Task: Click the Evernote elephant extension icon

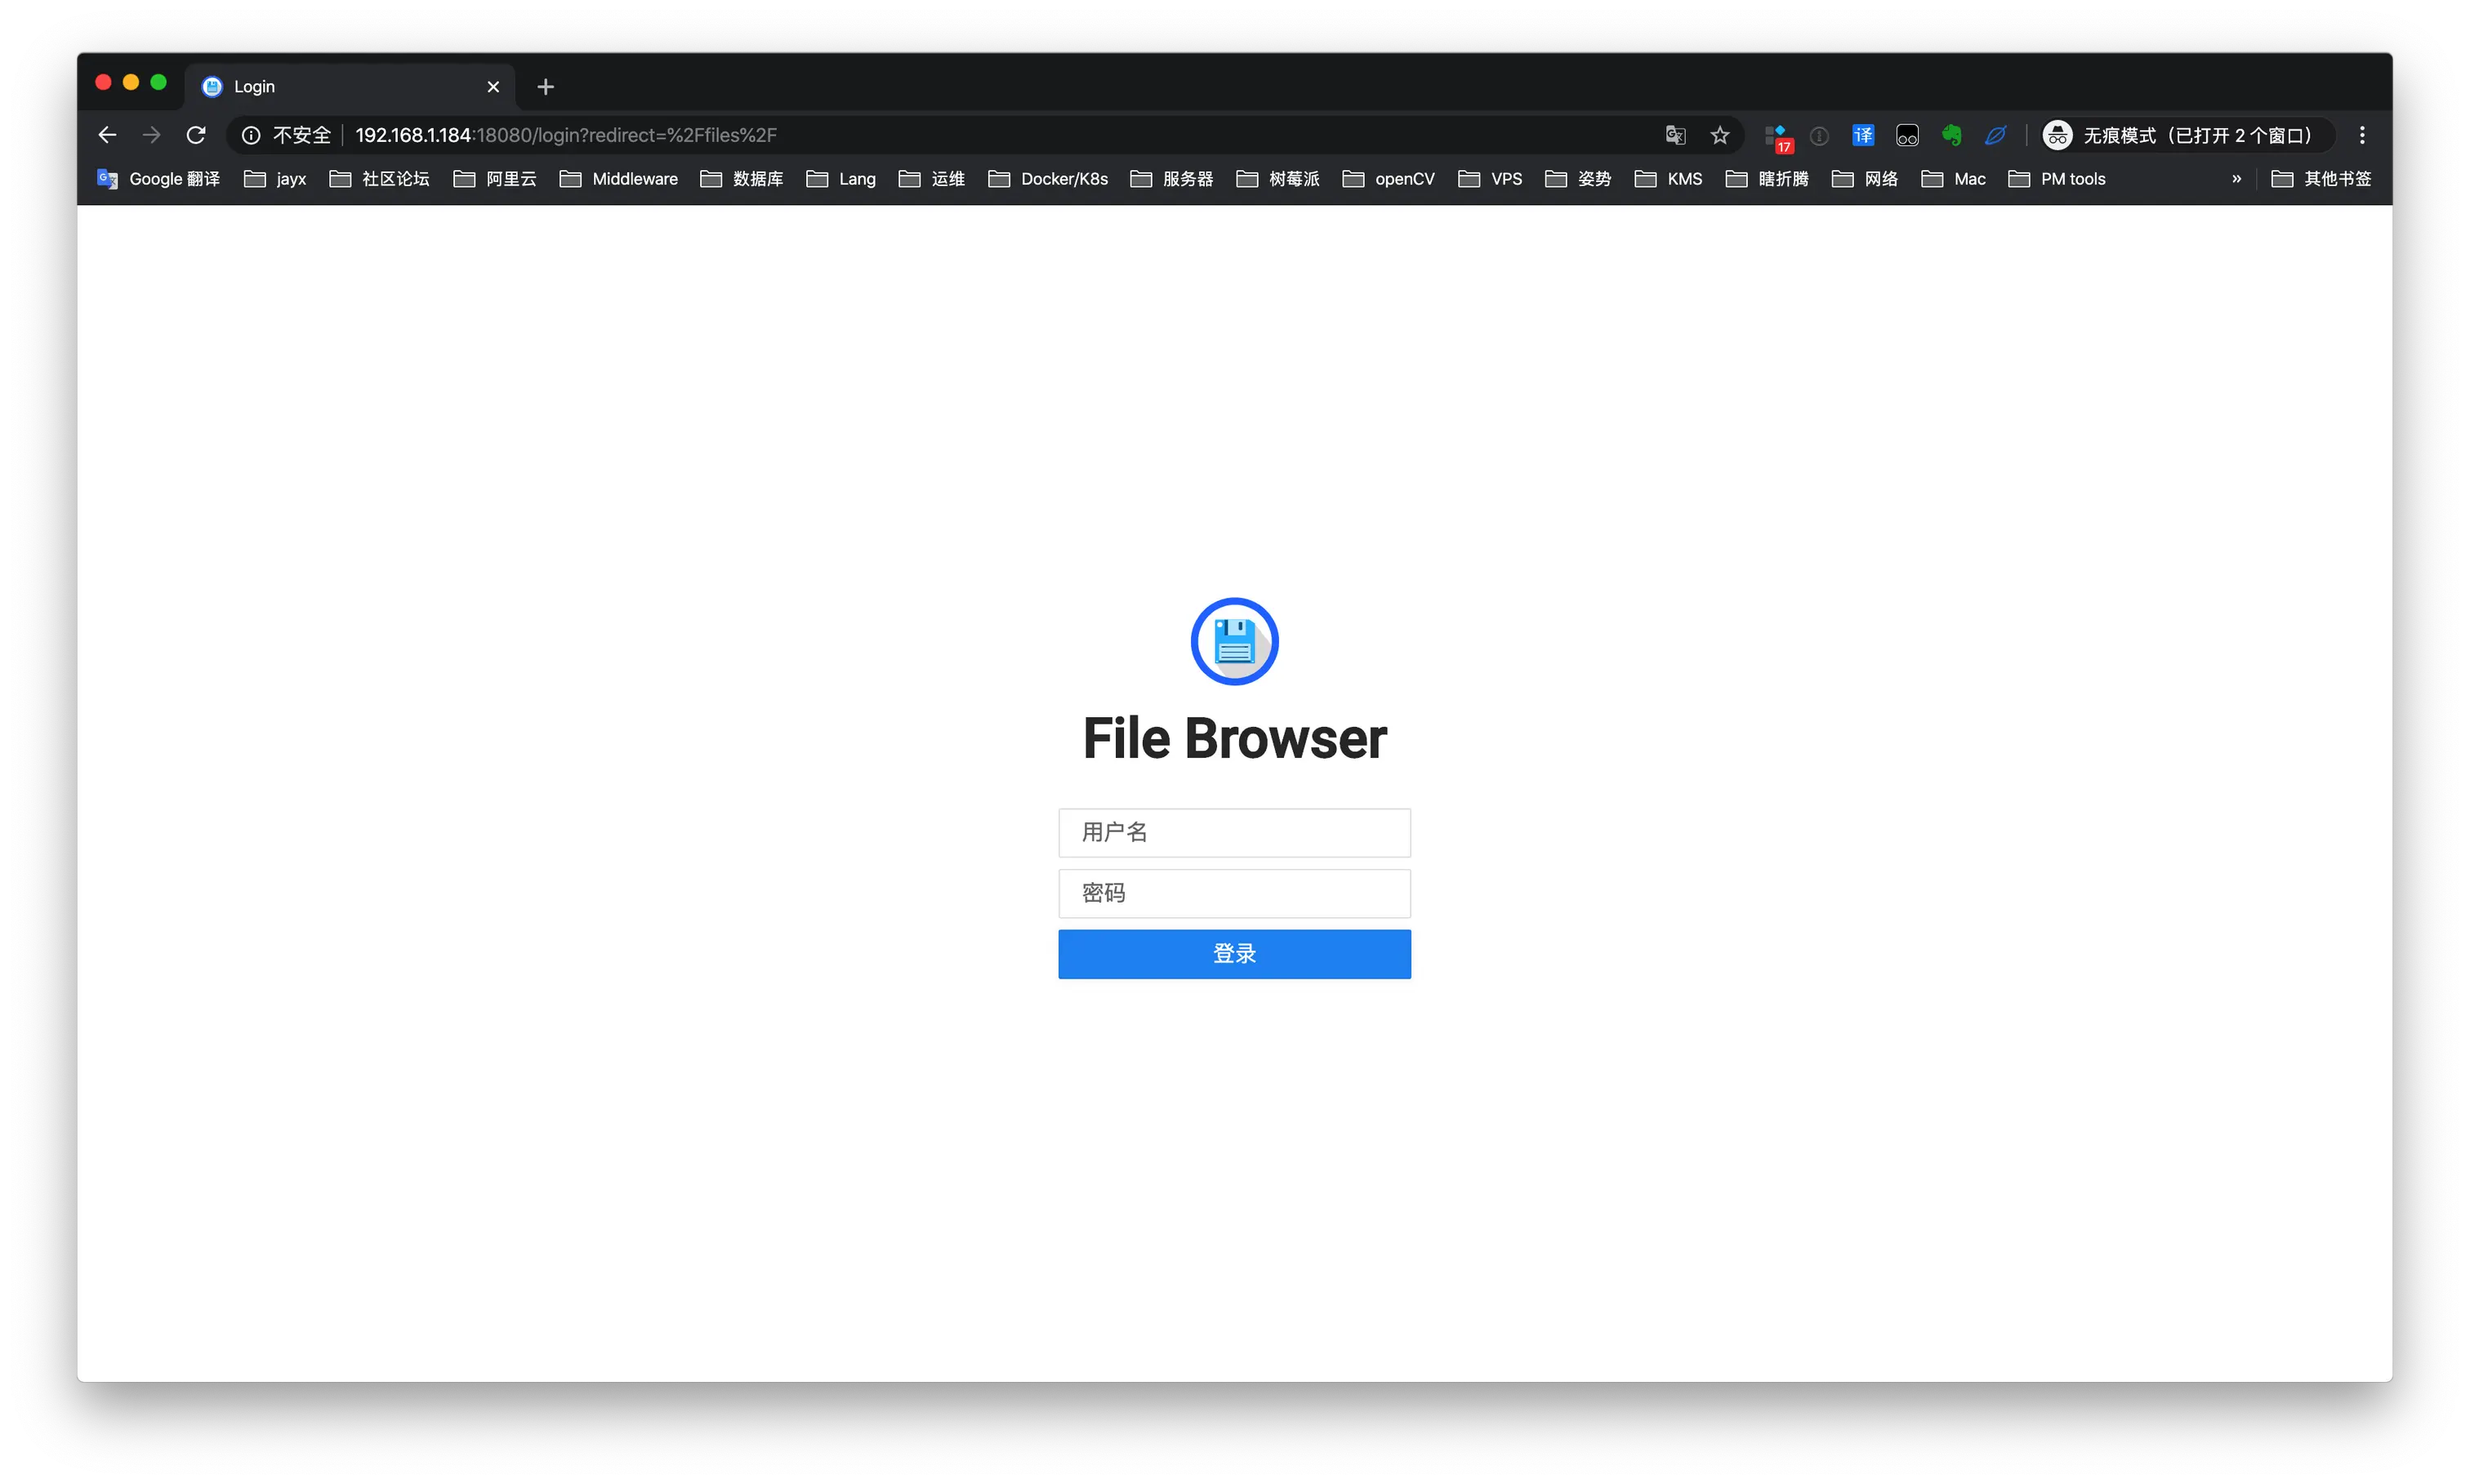Action: [1951, 135]
